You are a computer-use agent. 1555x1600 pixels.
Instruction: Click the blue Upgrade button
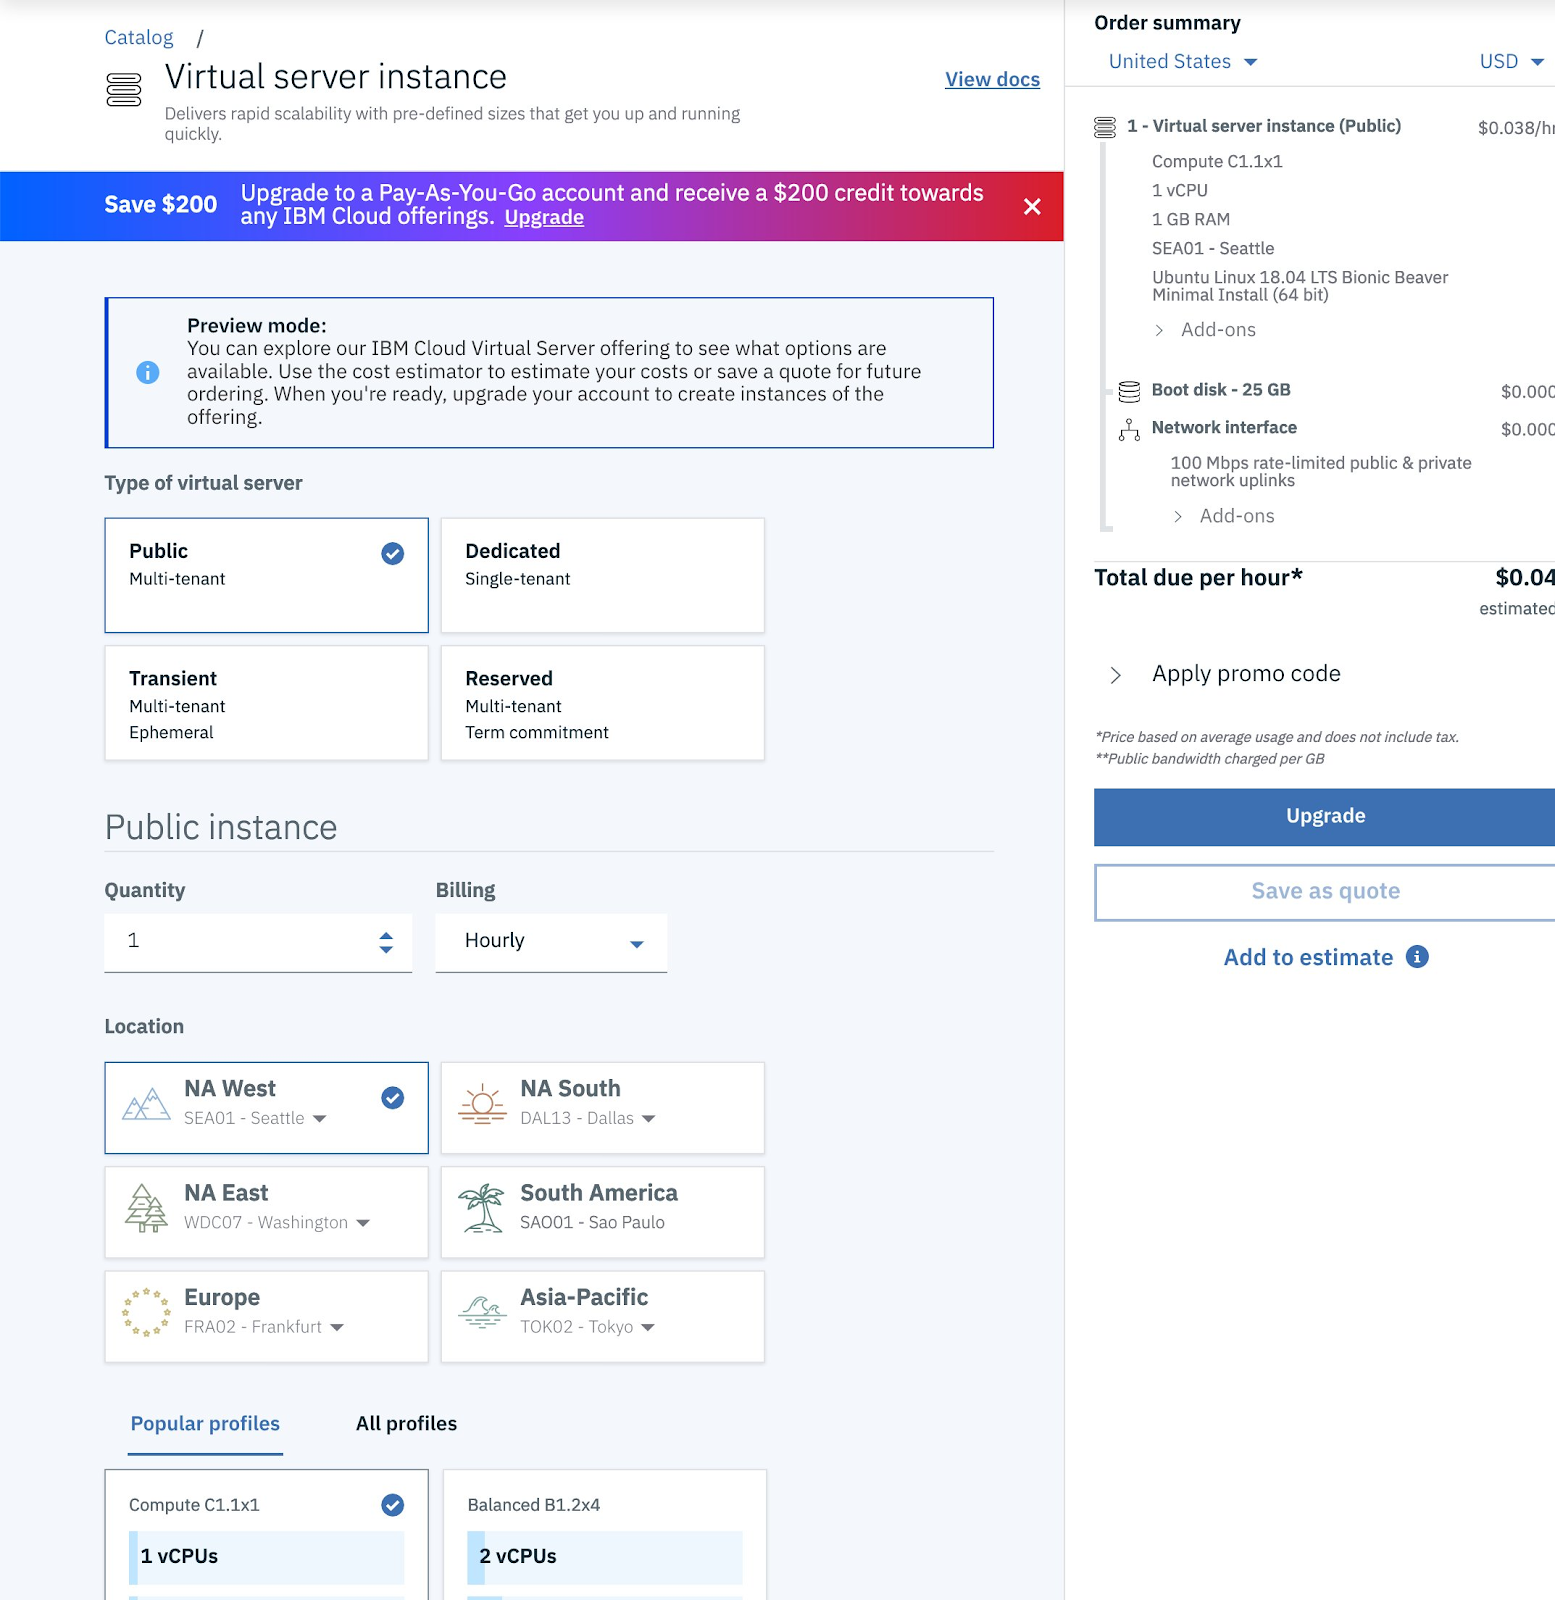pos(1325,816)
